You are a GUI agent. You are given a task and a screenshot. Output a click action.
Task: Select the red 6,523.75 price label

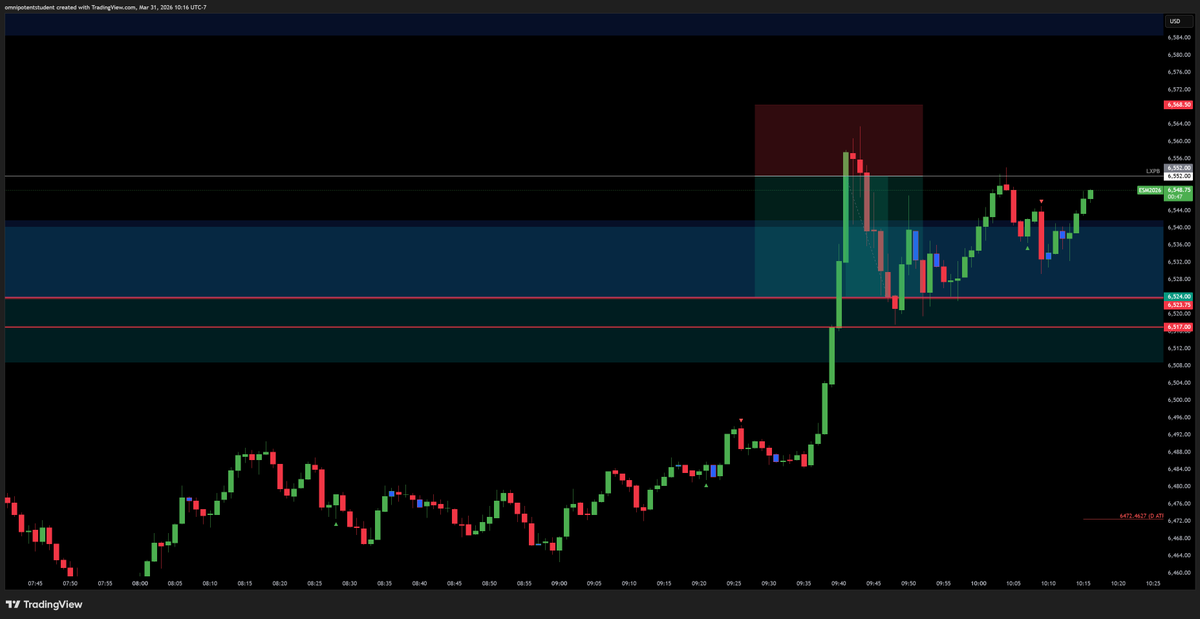(x=1177, y=305)
